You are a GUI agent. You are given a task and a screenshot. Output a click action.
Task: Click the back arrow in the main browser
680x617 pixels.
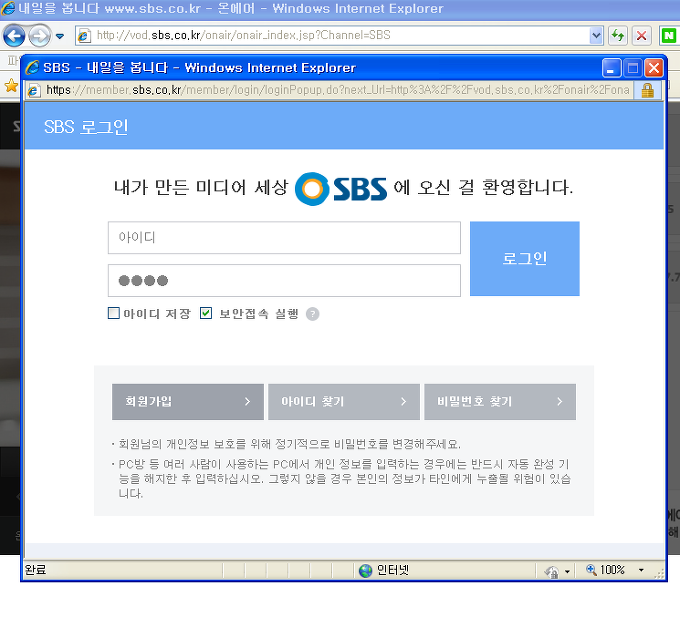[14, 36]
